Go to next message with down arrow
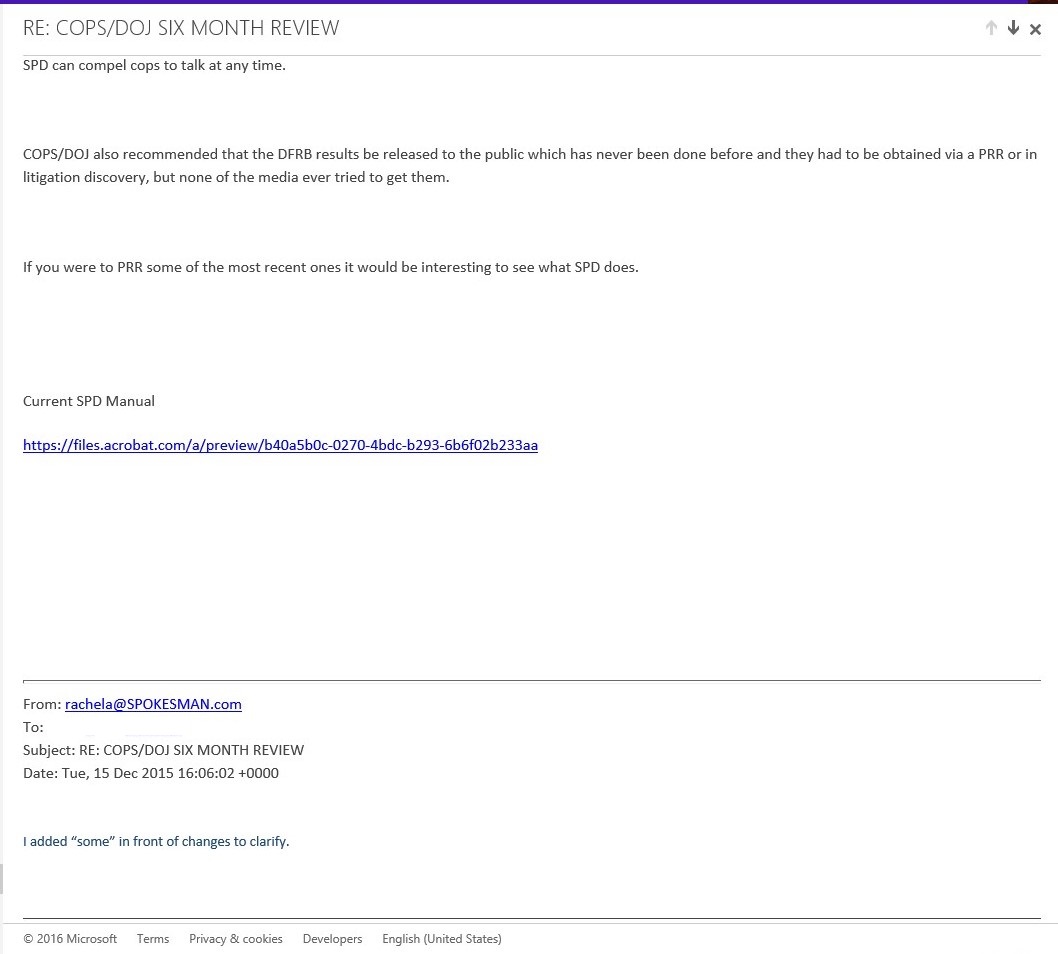 click(x=1013, y=28)
